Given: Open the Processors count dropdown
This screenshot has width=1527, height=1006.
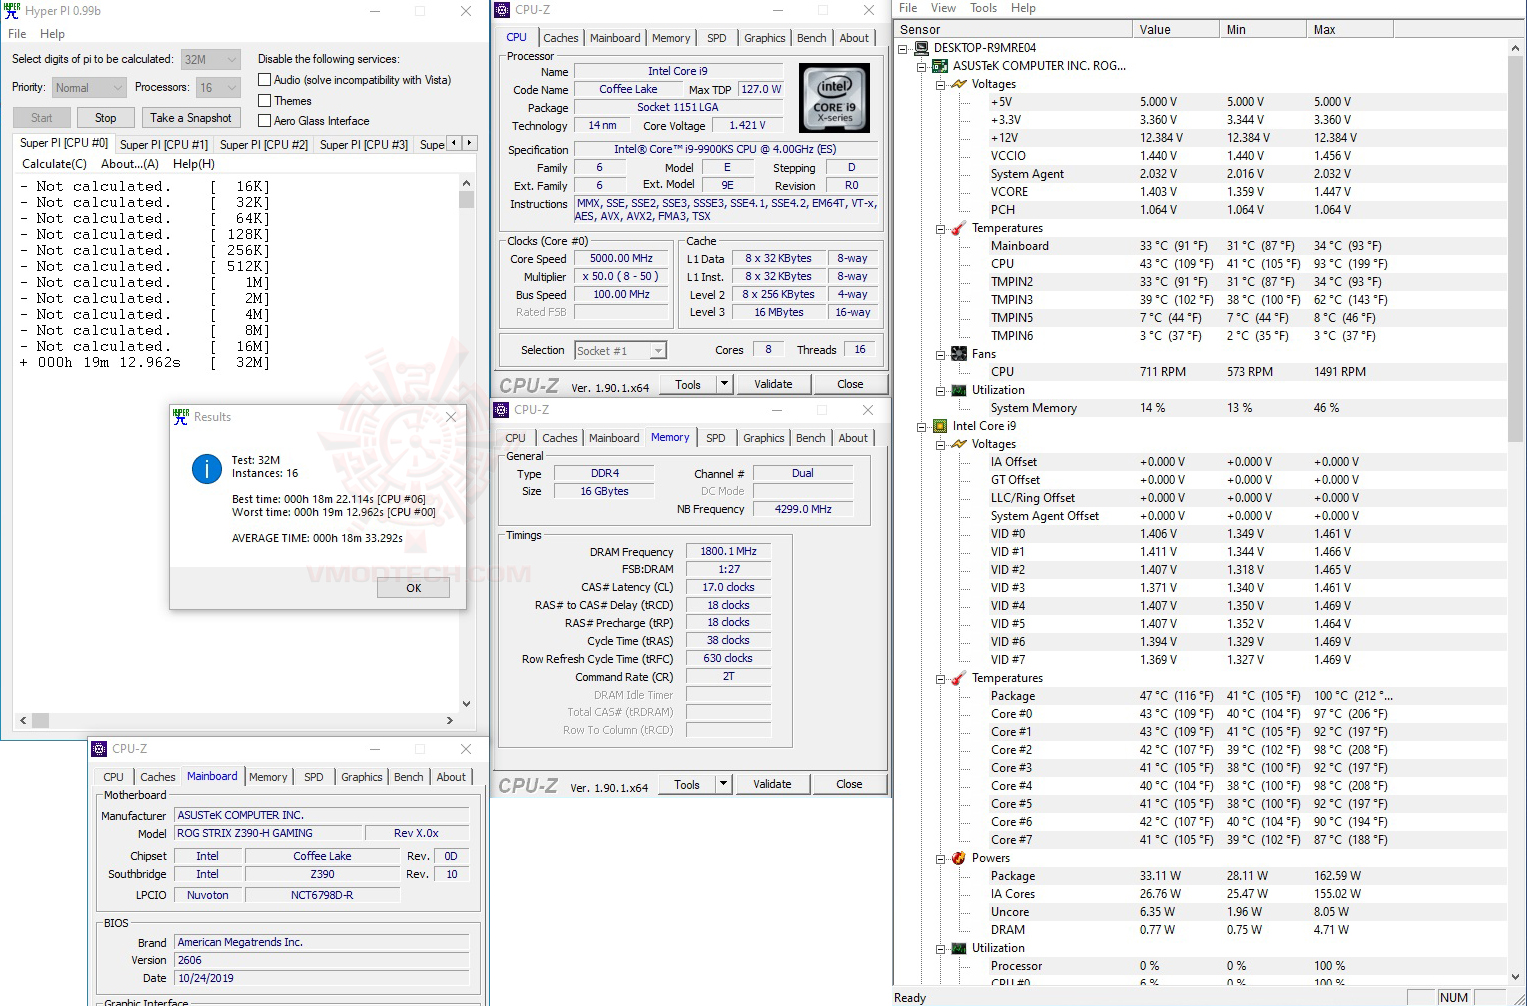Looking at the screenshot, I should [x=218, y=87].
